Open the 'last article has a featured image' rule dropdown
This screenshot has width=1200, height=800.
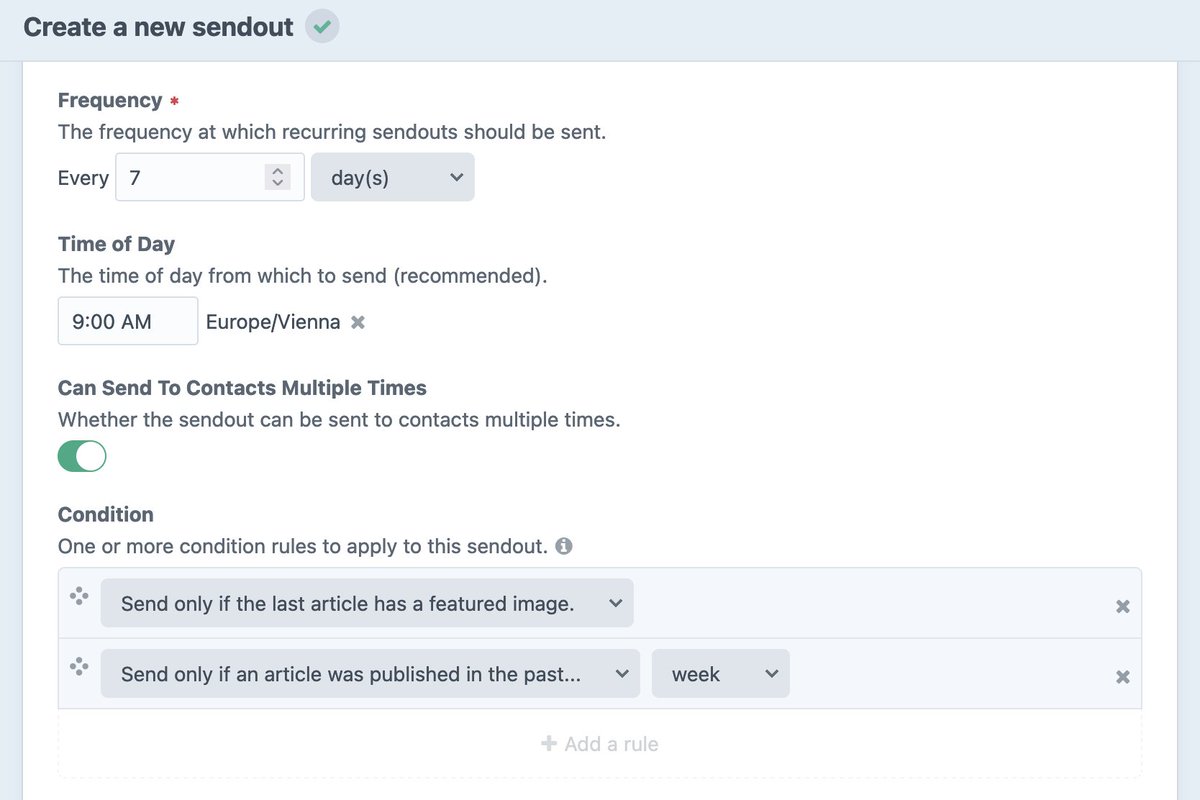click(367, 603)
